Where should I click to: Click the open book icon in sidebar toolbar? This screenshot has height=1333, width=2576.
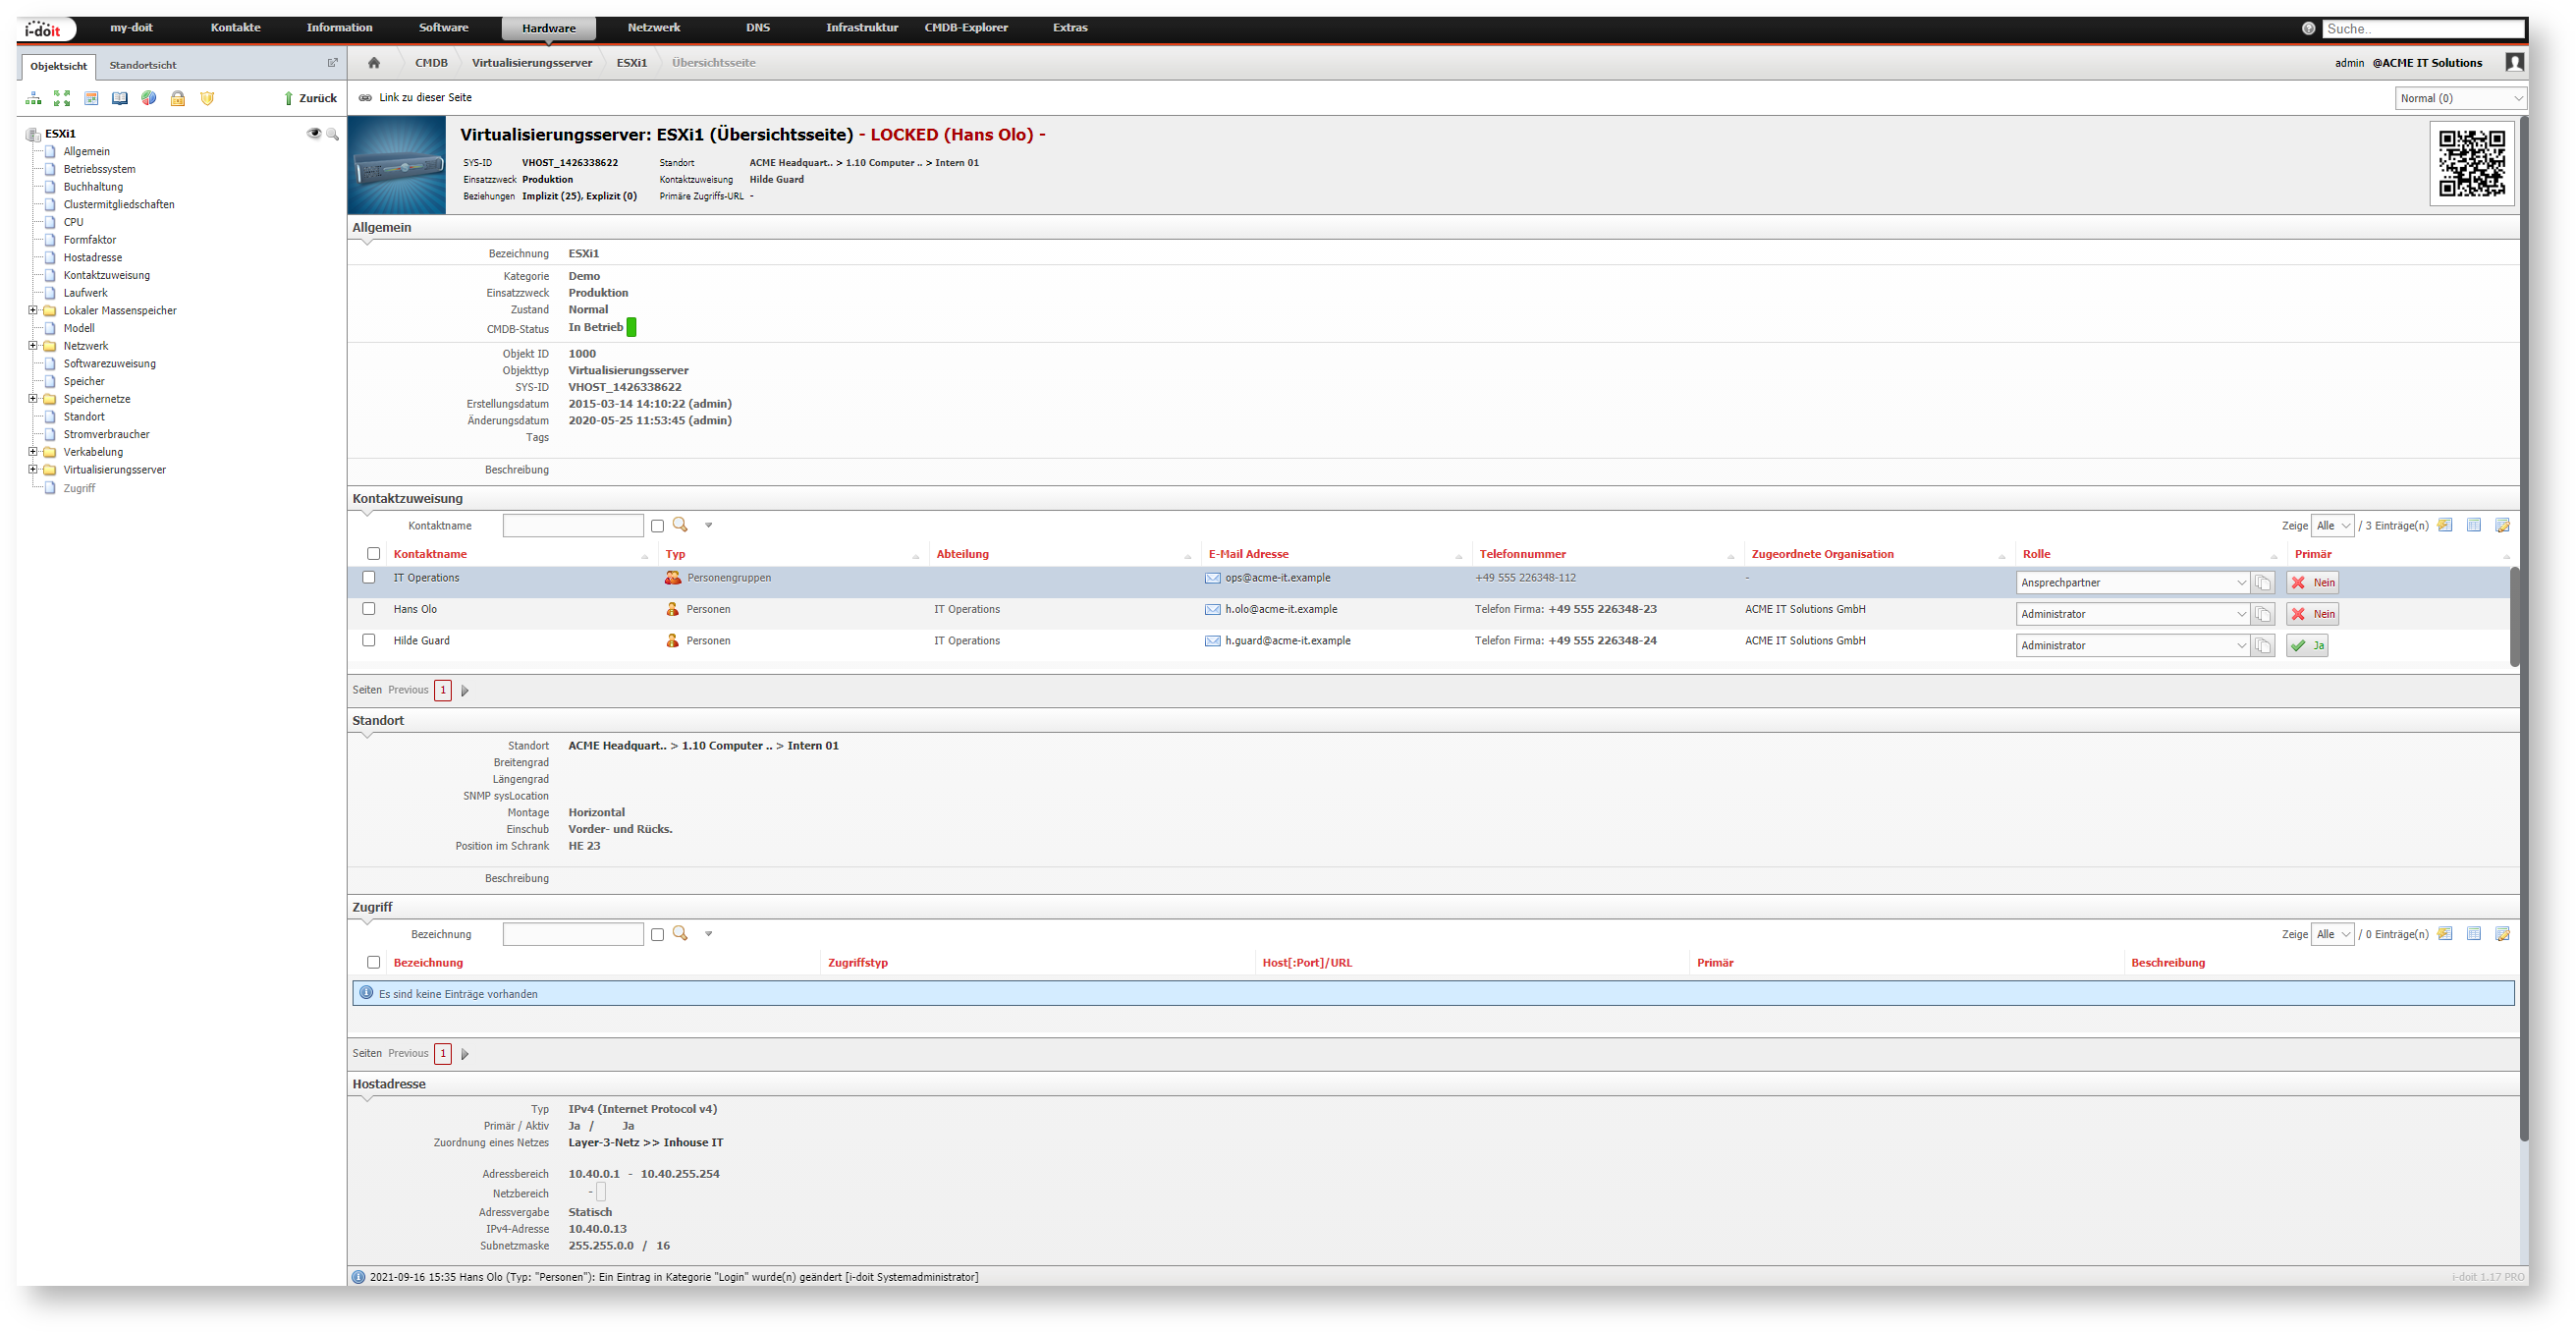pos(120,98)
